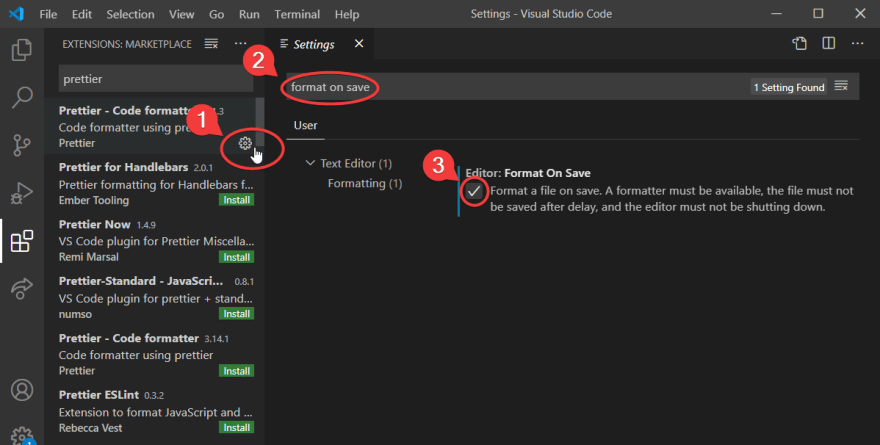Image resolution: width=880 pixels, height=445 pixels.
Task: Open the Terminal menu
Action: [296, 15]
